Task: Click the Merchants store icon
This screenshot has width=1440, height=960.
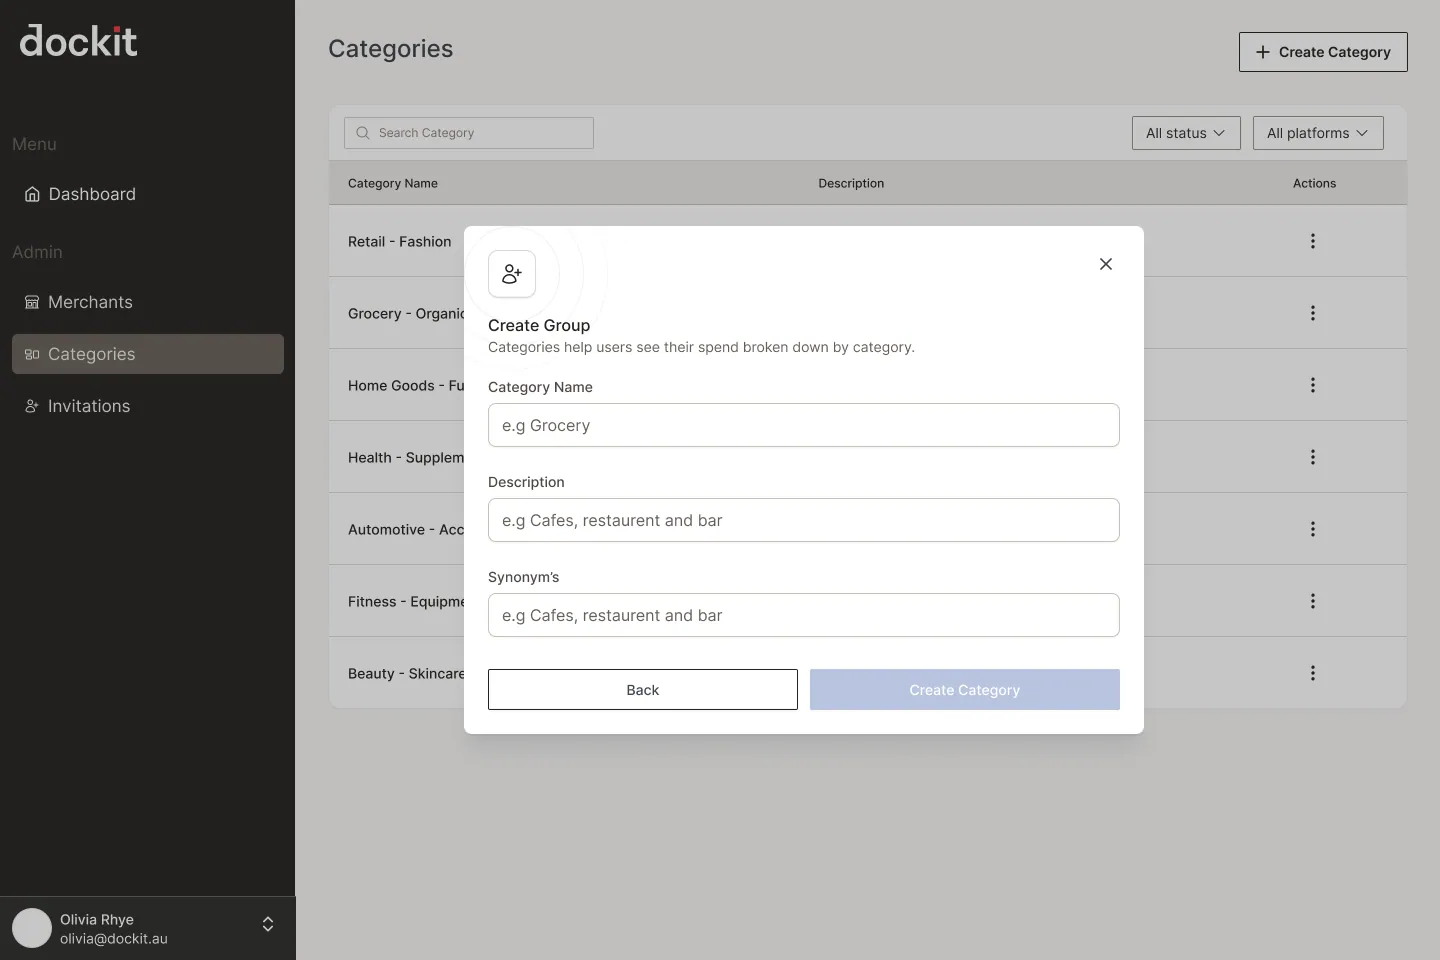Action: pyautogui.click(x=32, y=302)
